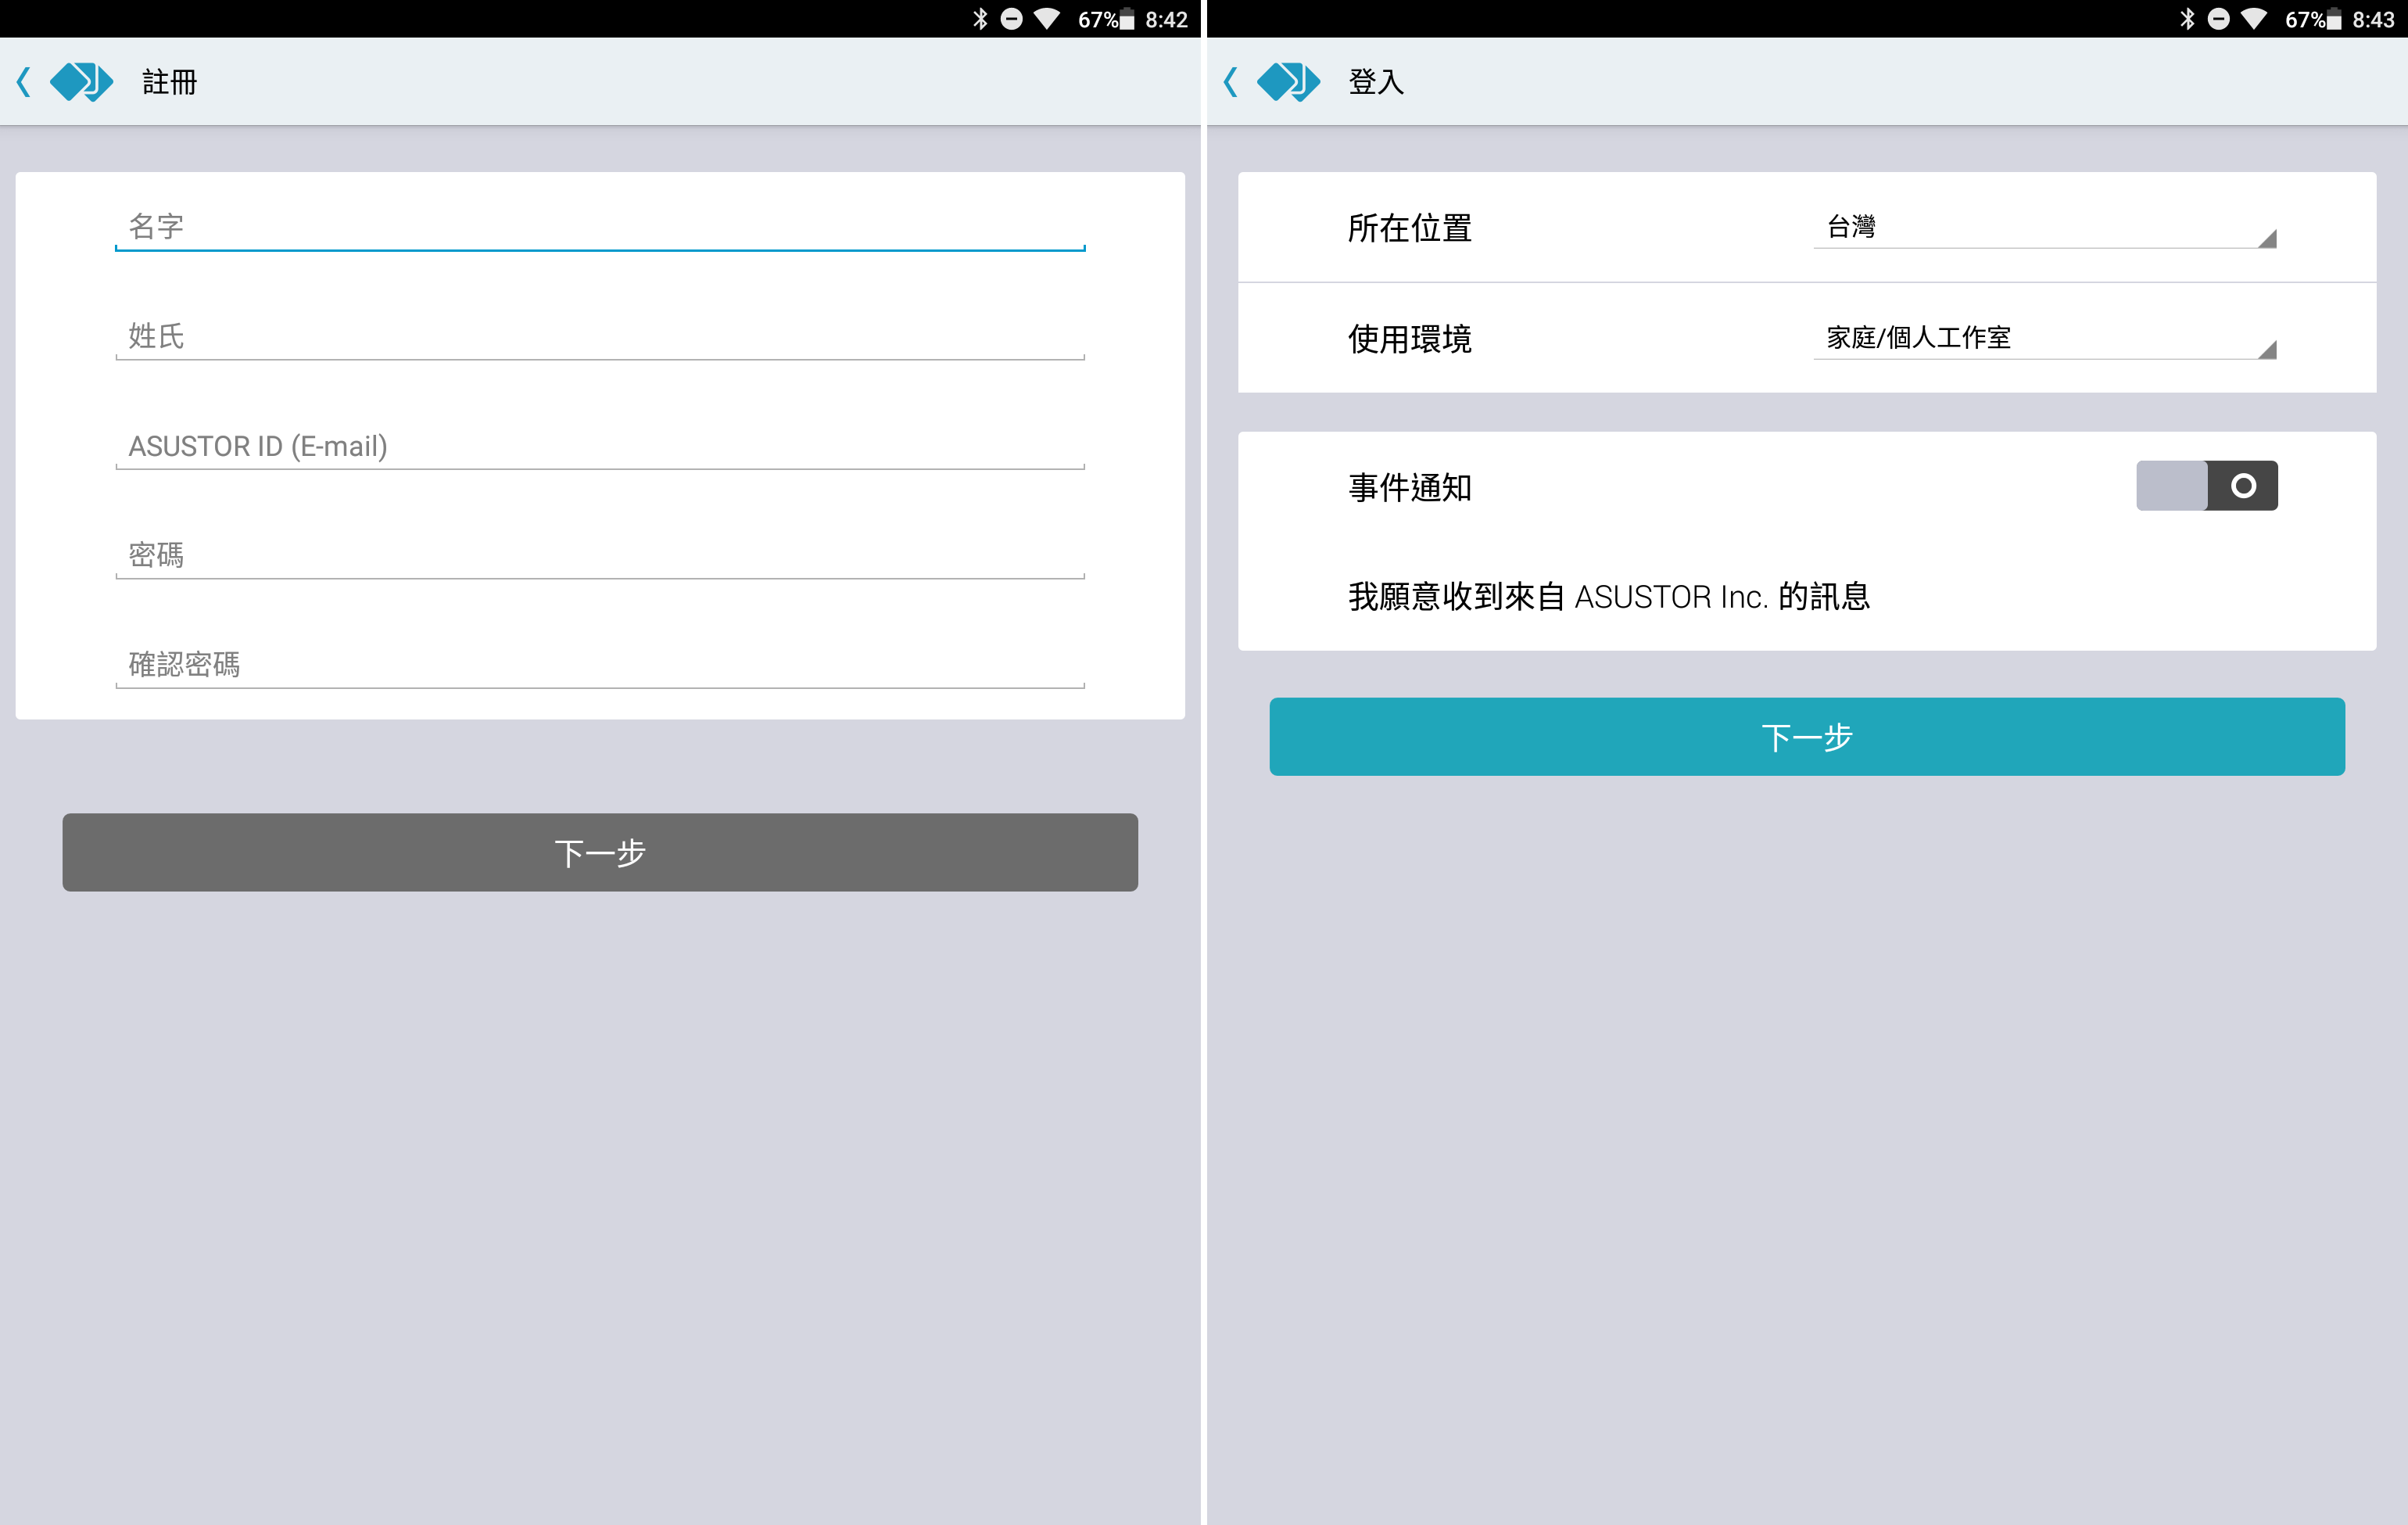
Task: Tap the 登入 title text
Action: 1376,82
